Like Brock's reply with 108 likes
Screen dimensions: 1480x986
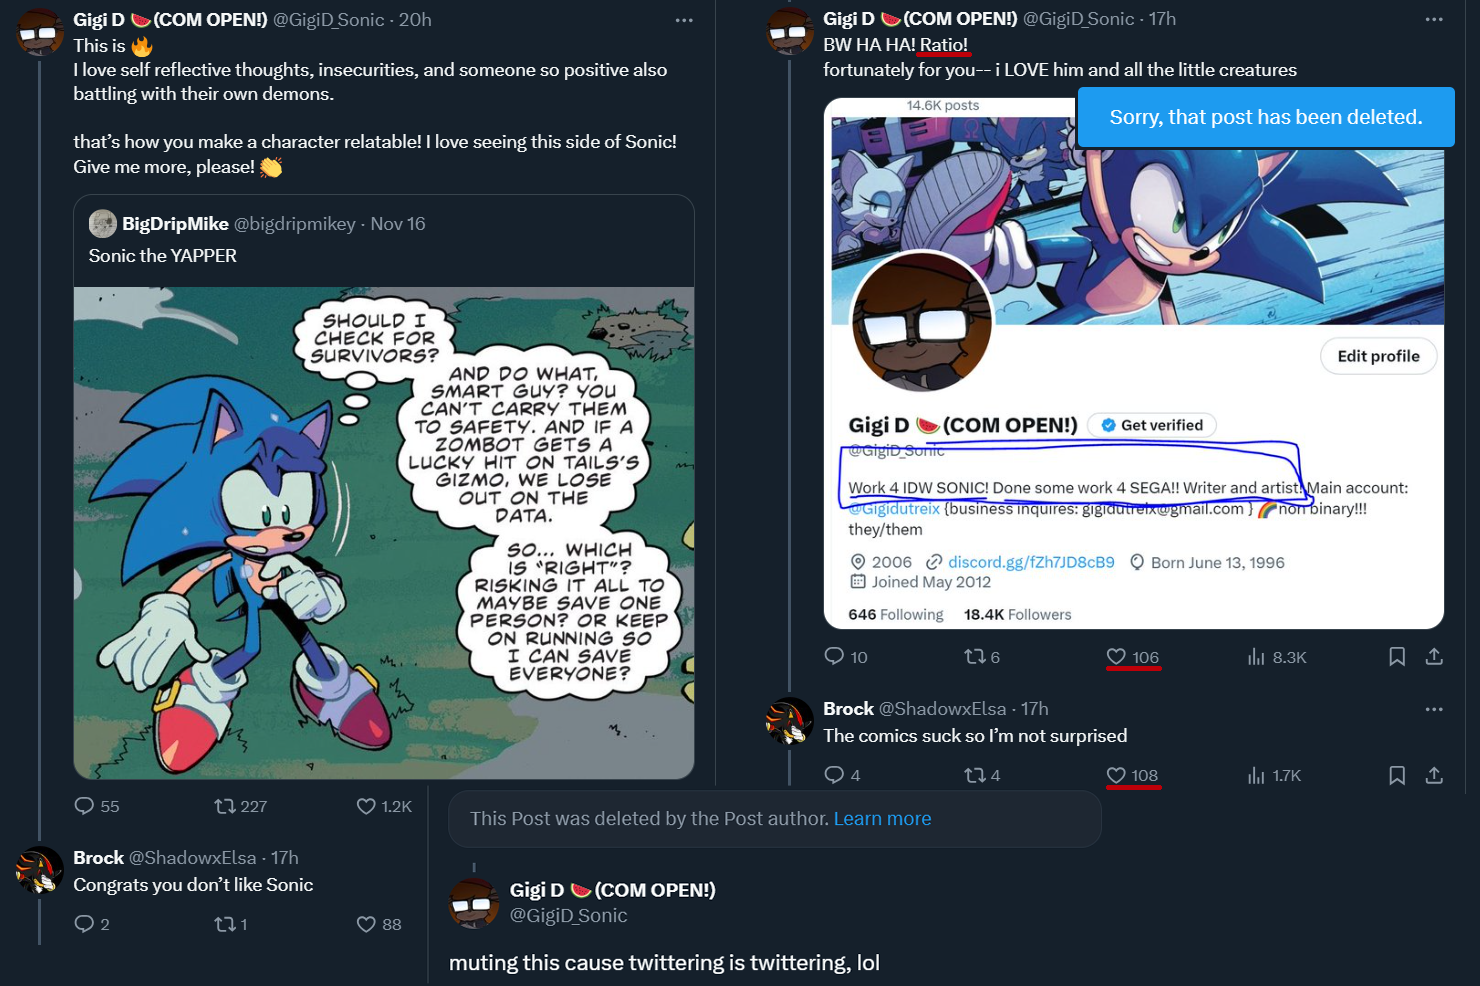pyautogui.click(x=1116, y=775)
